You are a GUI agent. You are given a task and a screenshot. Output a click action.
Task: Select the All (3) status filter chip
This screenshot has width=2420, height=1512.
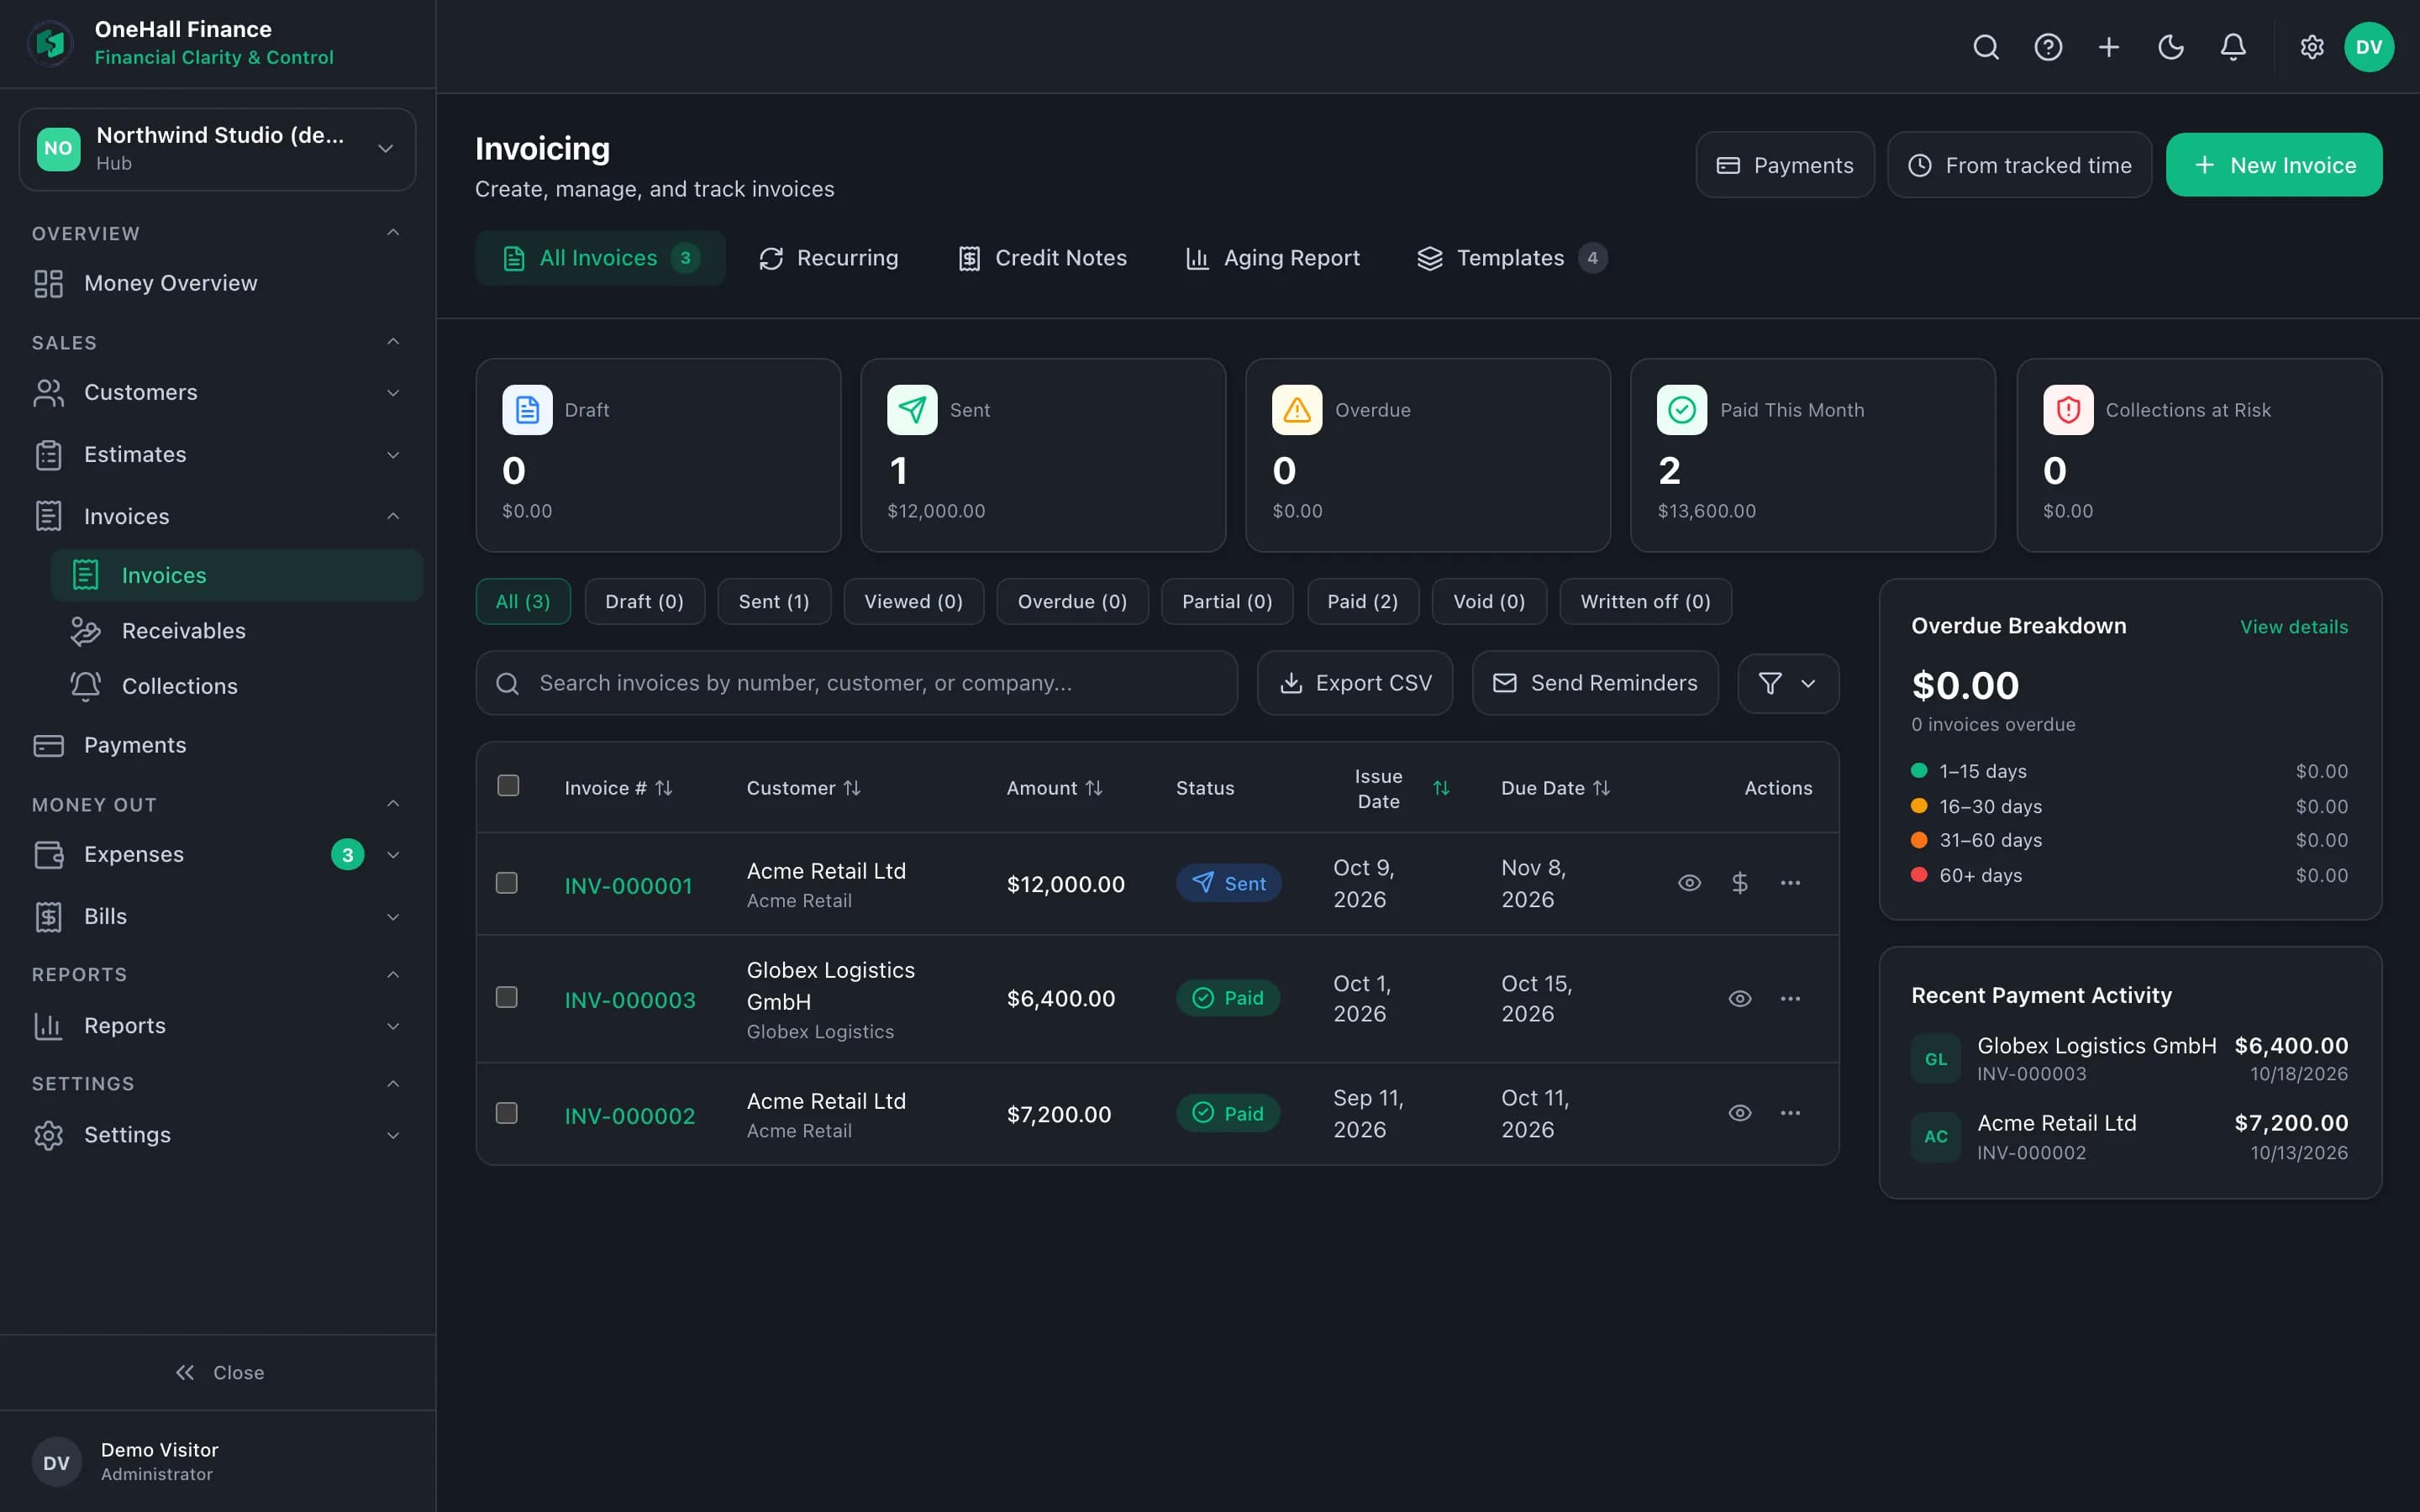click(x=523, y=602)
